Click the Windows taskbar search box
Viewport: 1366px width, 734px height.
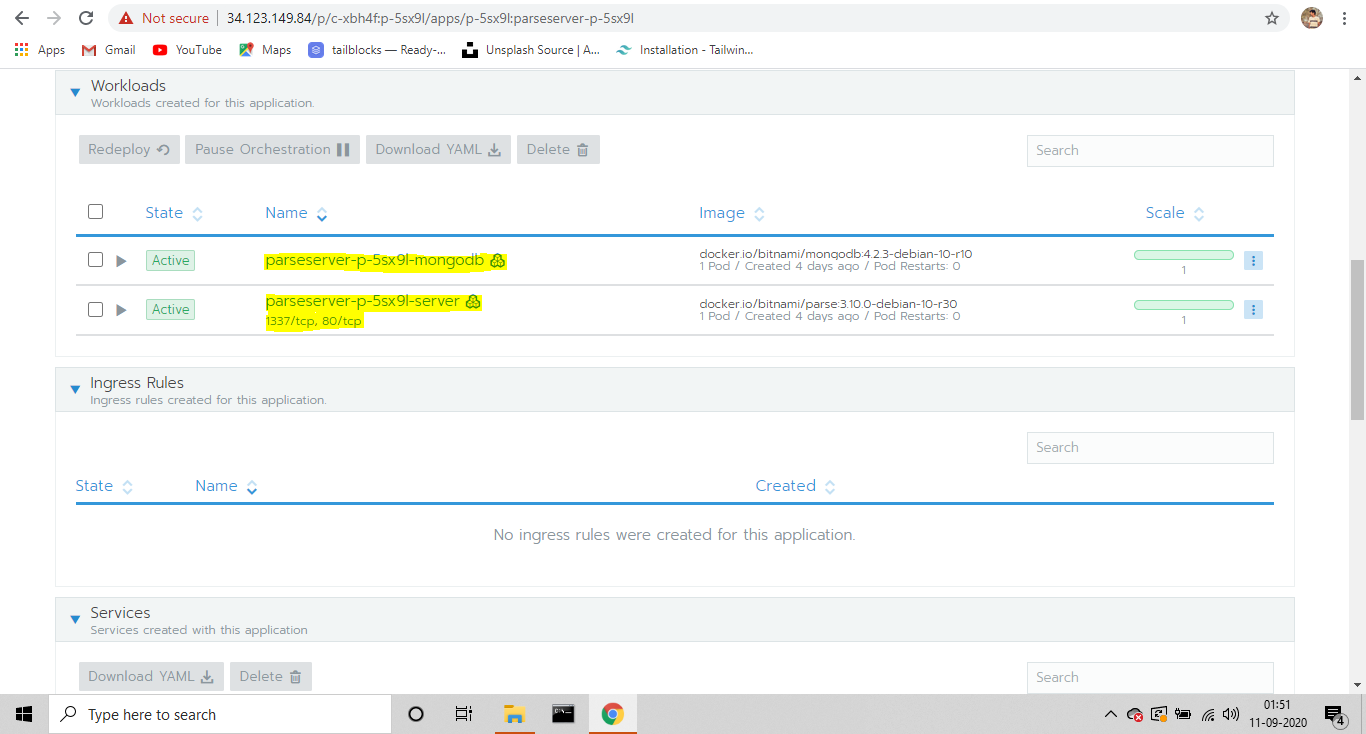220,714
